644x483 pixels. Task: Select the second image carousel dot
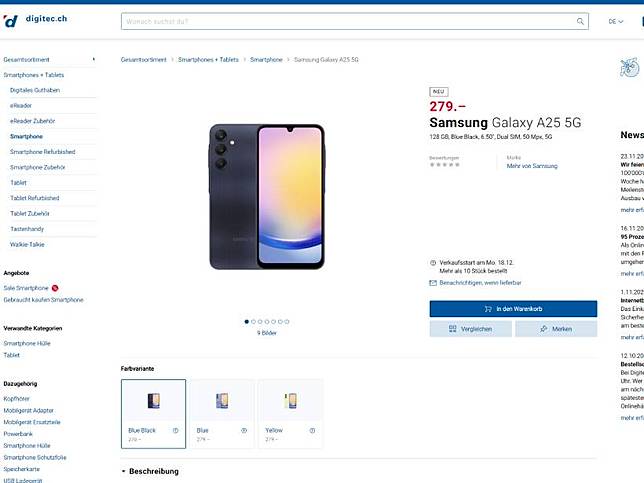pos(253,322)
